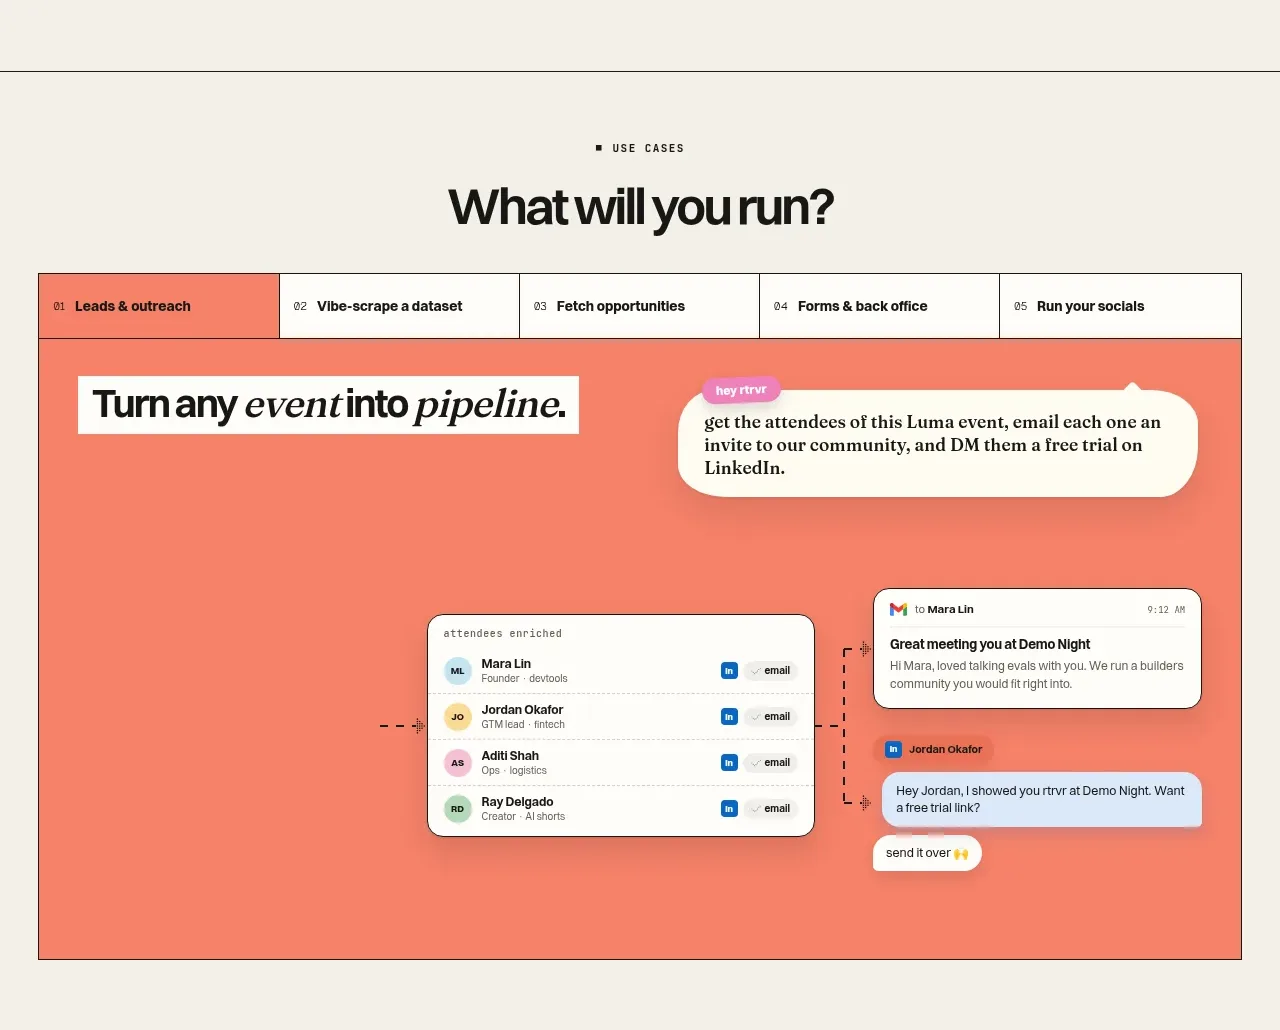The image size is (1280, 1030).
Task: Click the email chip for Jordan Okafor
Action: tap(770, 717)
